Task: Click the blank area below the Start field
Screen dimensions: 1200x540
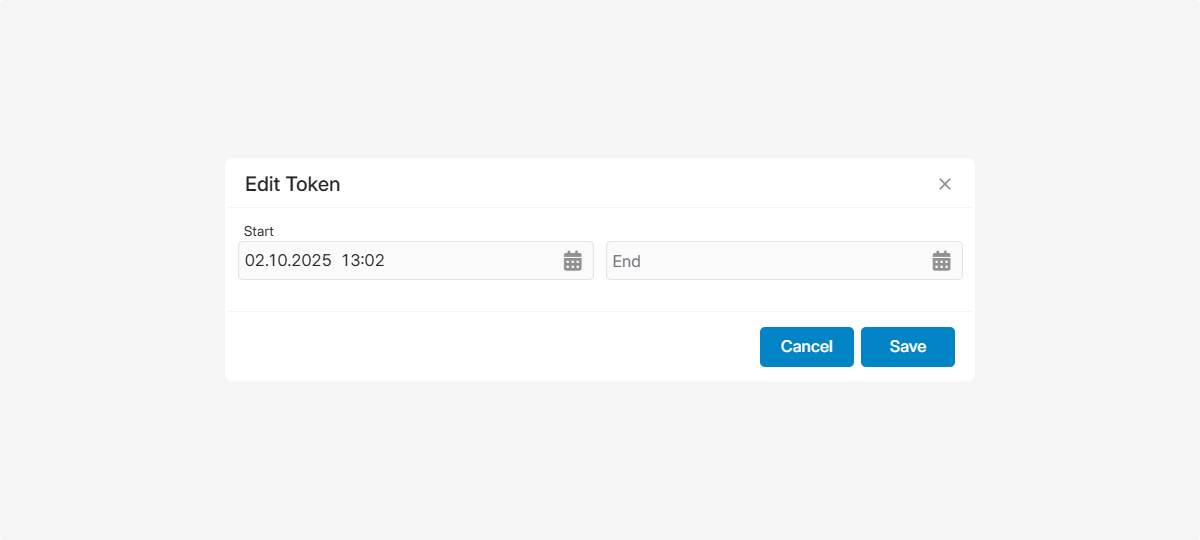Action: pos(415,296)
